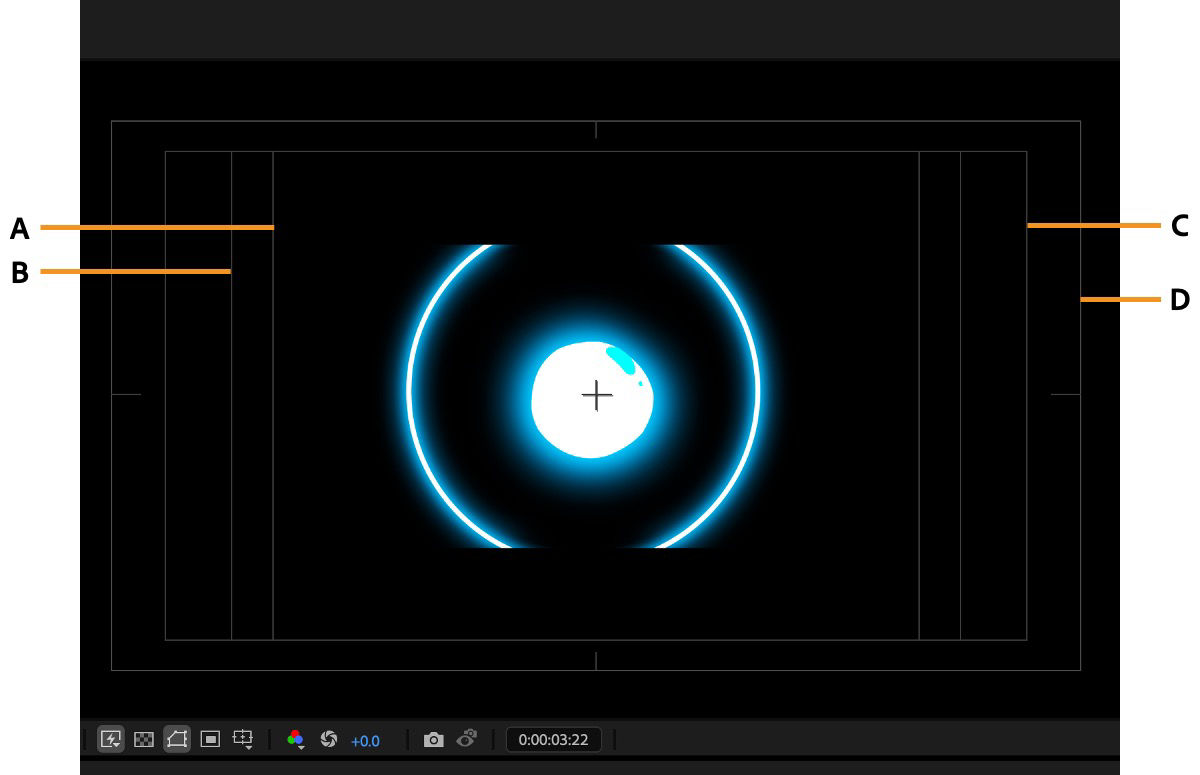The image size is (1200, 775).
Task: Click the composition anchor point crosshair
Action: coord(597,396)
